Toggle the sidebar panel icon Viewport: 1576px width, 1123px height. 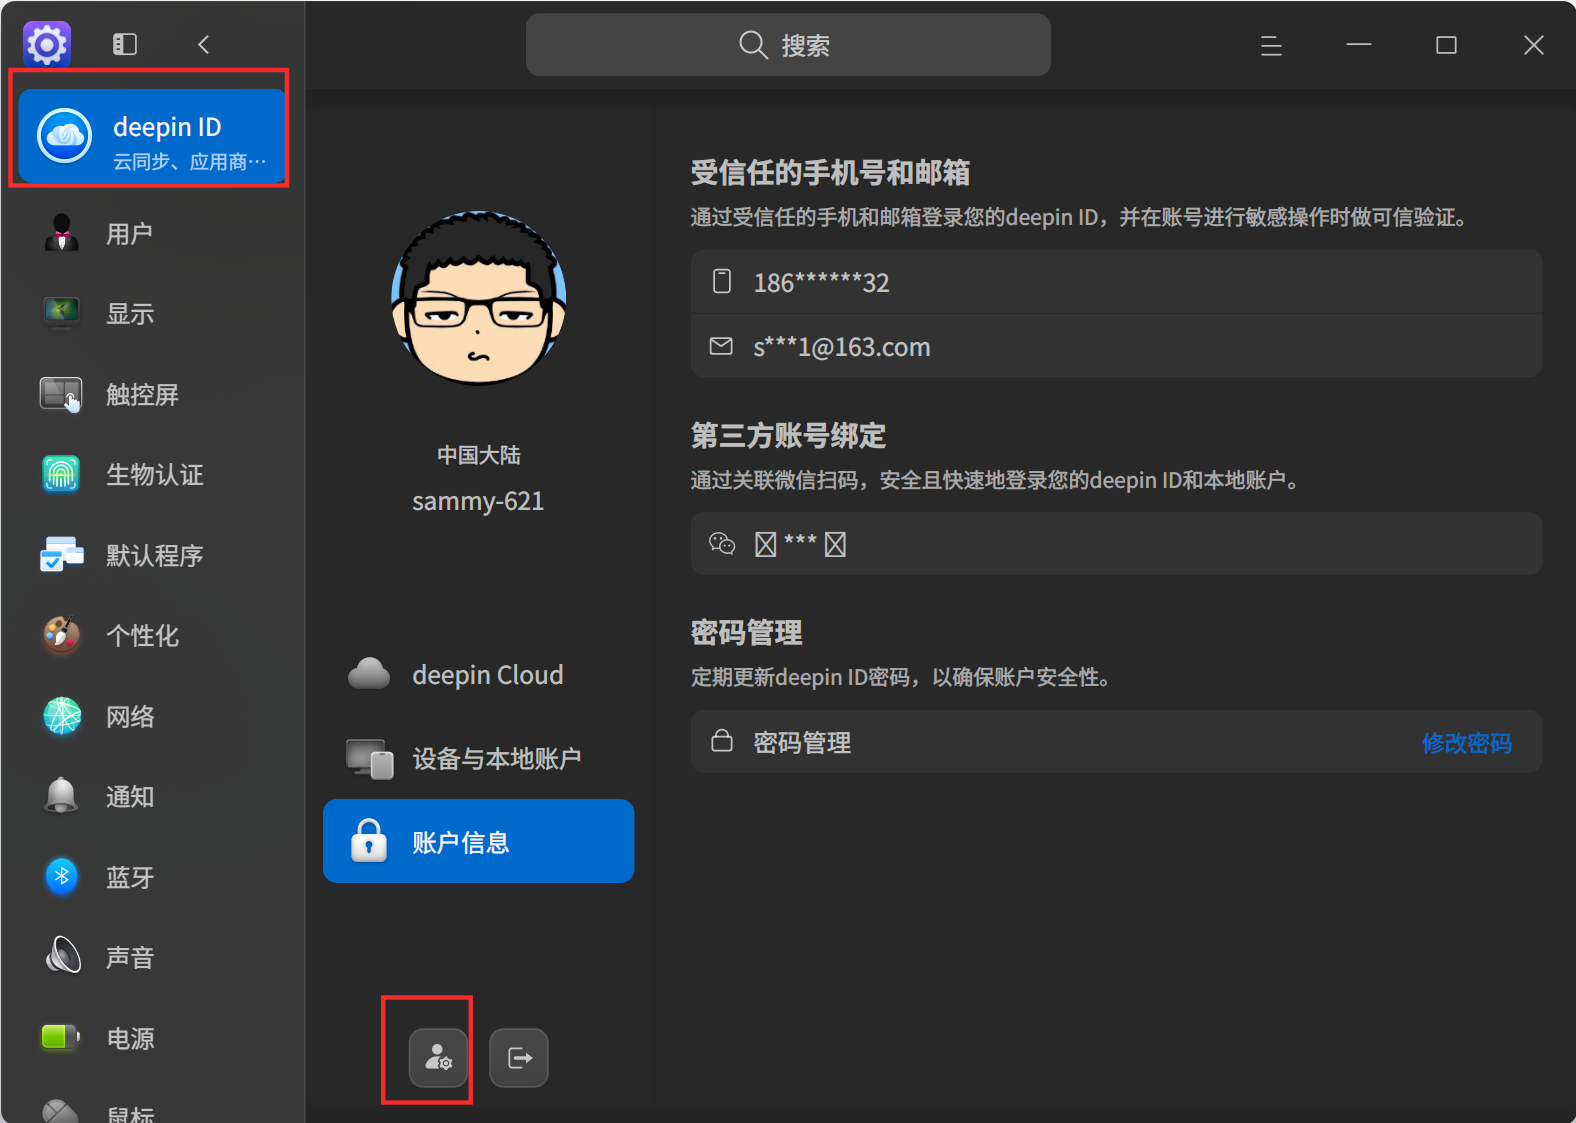tap(125, 44)
